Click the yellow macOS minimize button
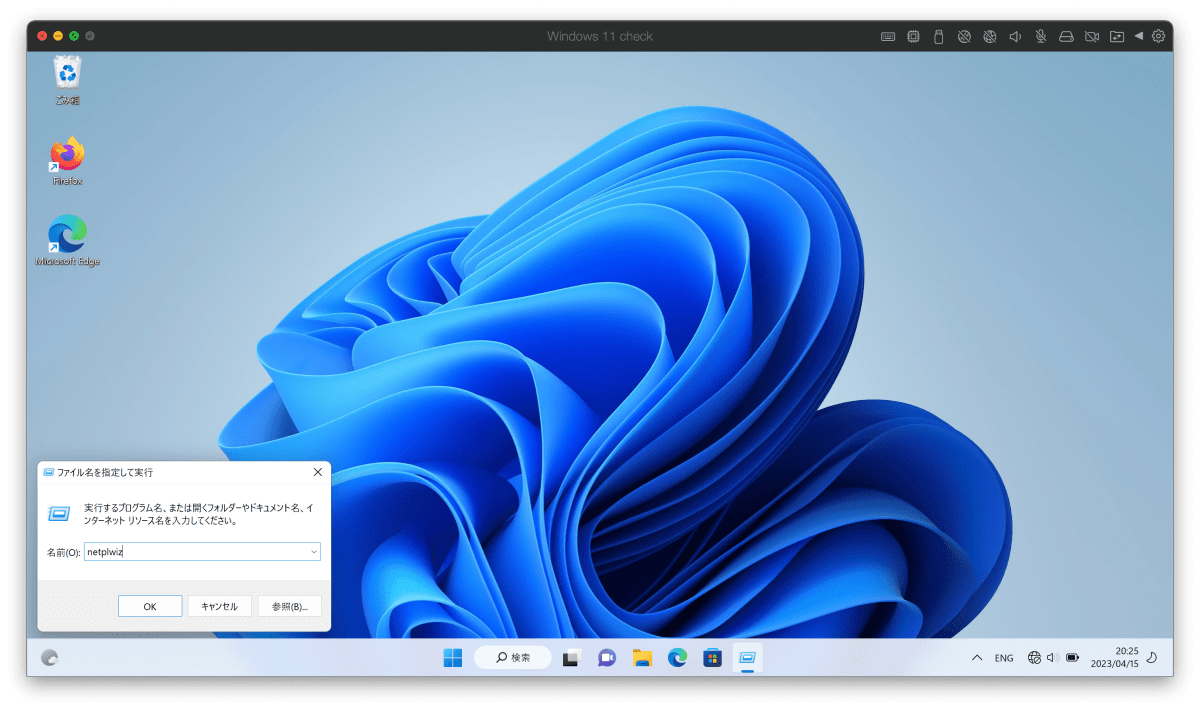The image size is (1200, 710). pos(58,36)
